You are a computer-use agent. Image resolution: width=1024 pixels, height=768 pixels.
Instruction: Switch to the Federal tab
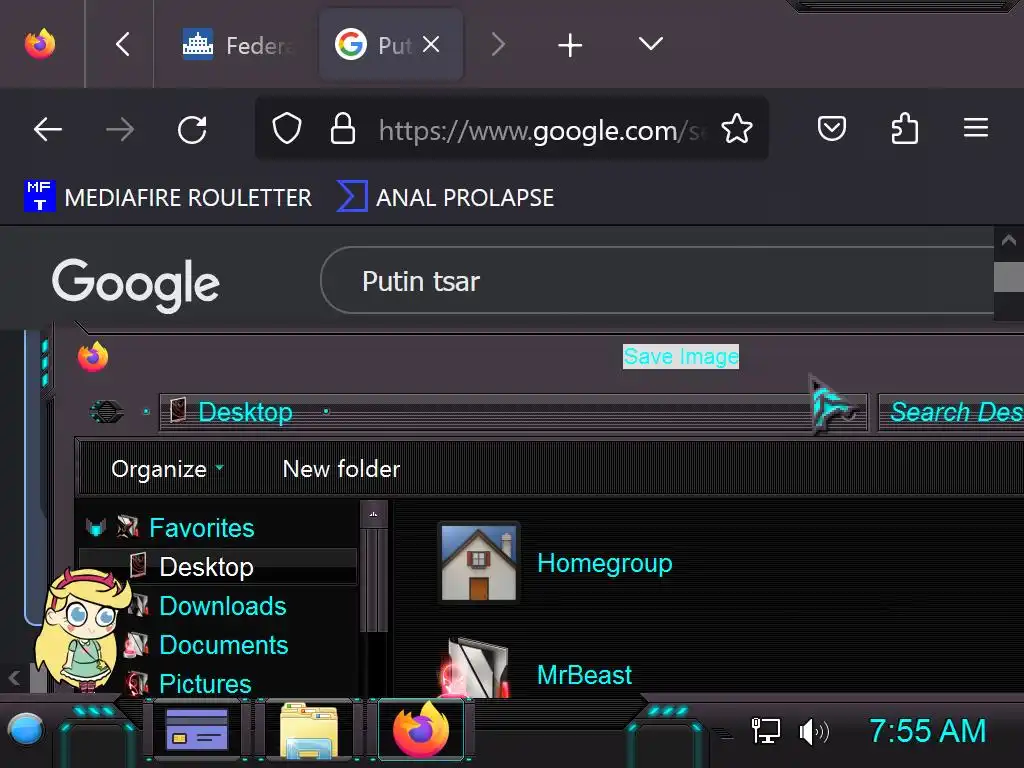[236, 44]
